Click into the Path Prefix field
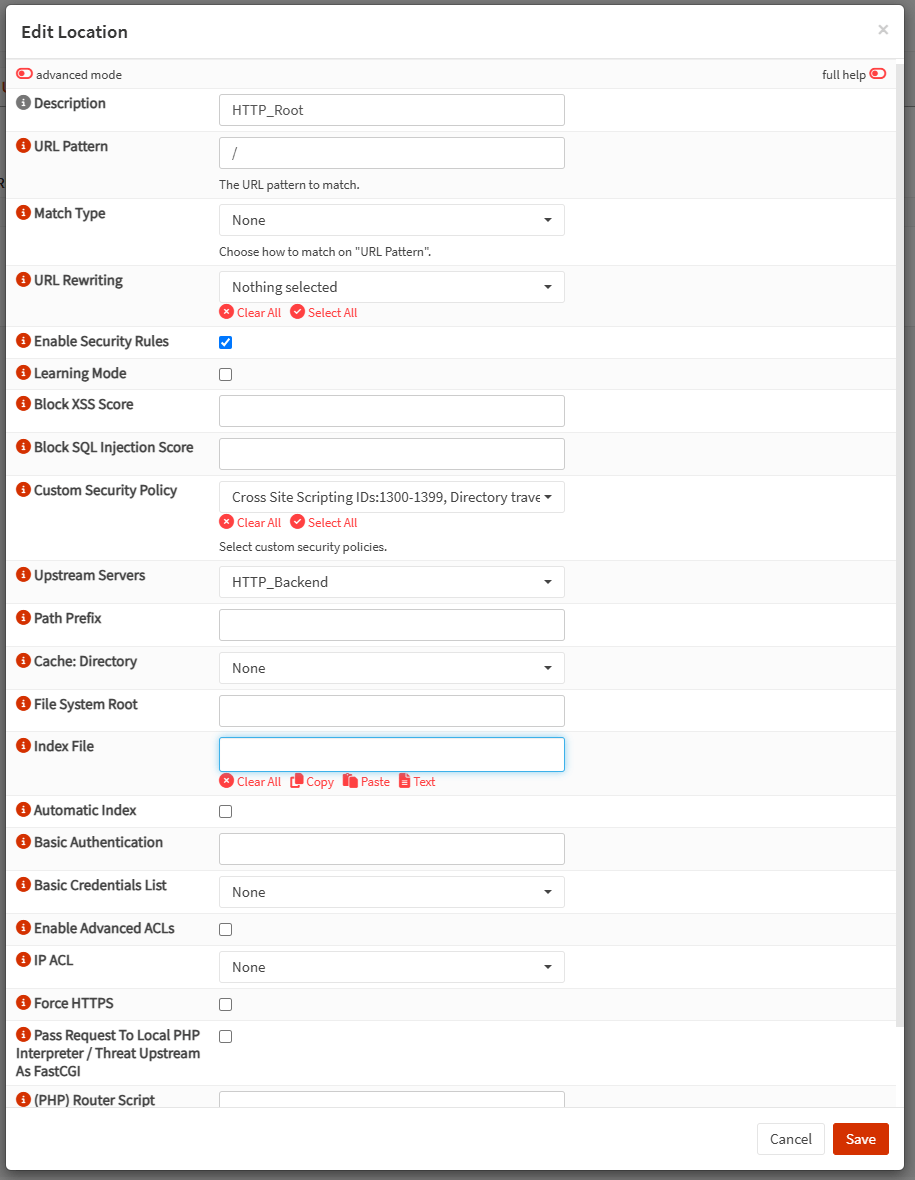The image size is (915, 1180). pos(391,625)
